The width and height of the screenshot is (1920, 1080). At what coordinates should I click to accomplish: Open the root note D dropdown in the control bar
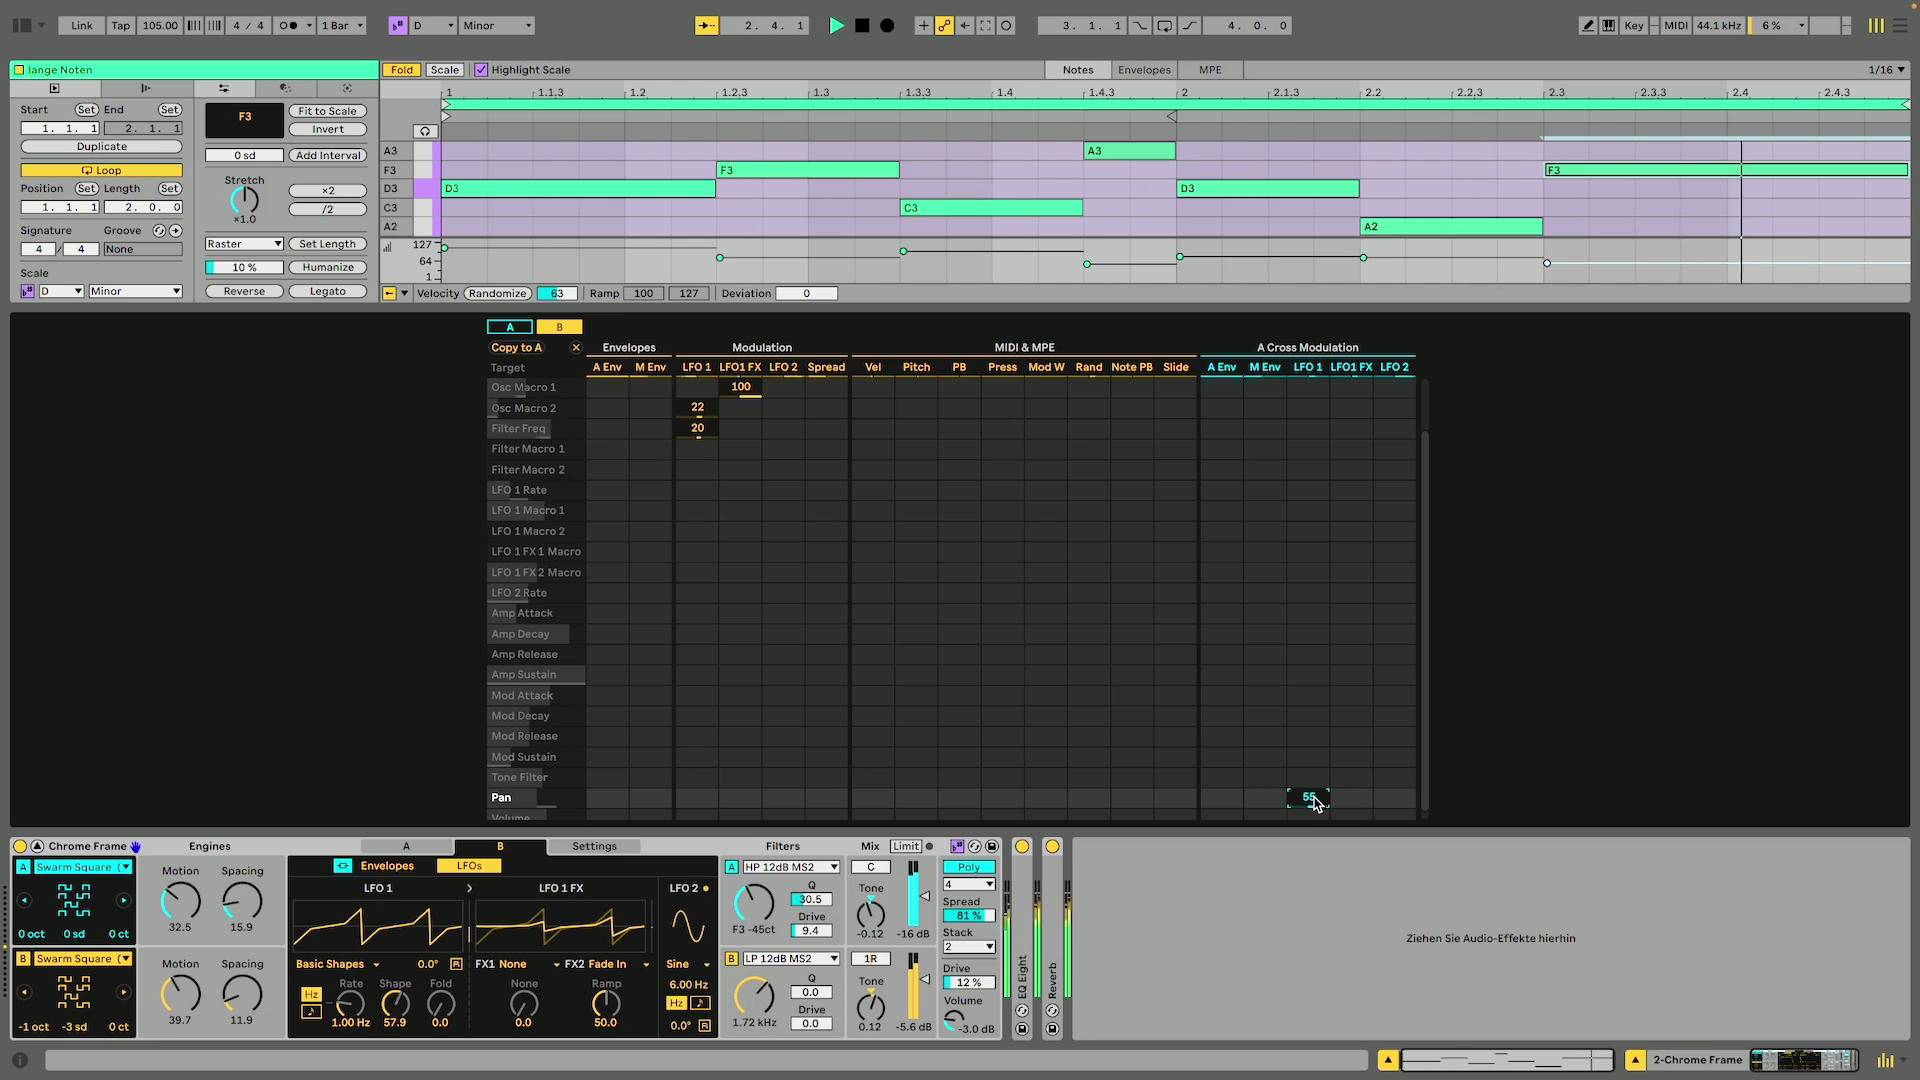[x=433, y=26]
